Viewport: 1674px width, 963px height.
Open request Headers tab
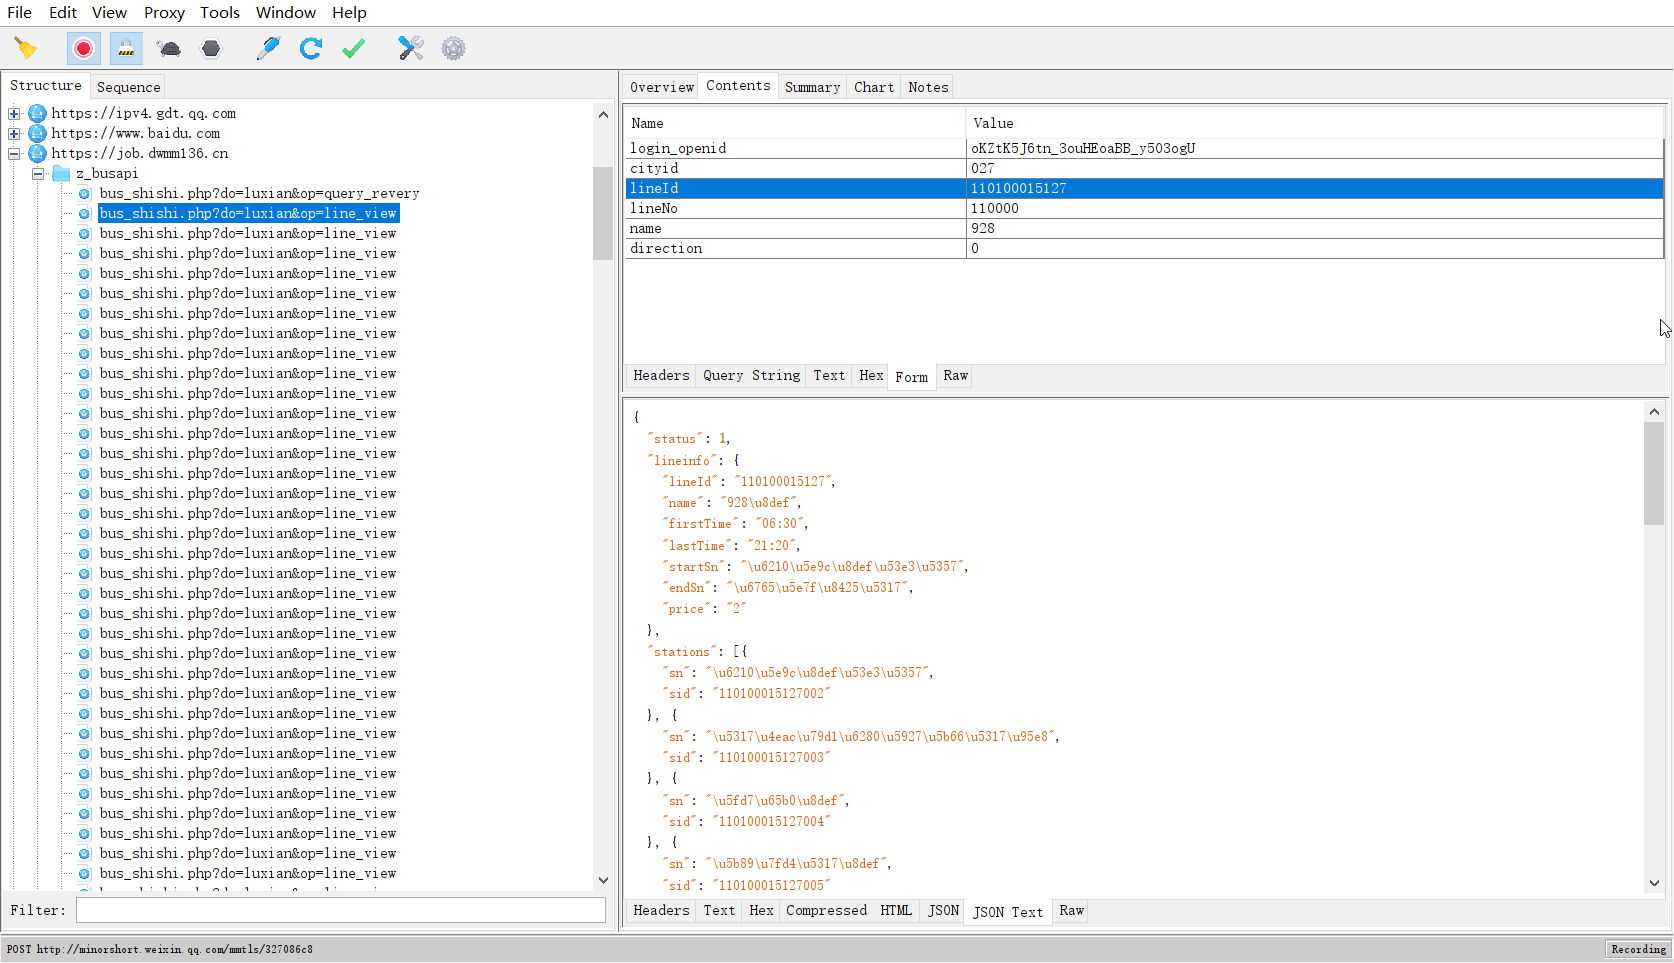tap(661, 376)
